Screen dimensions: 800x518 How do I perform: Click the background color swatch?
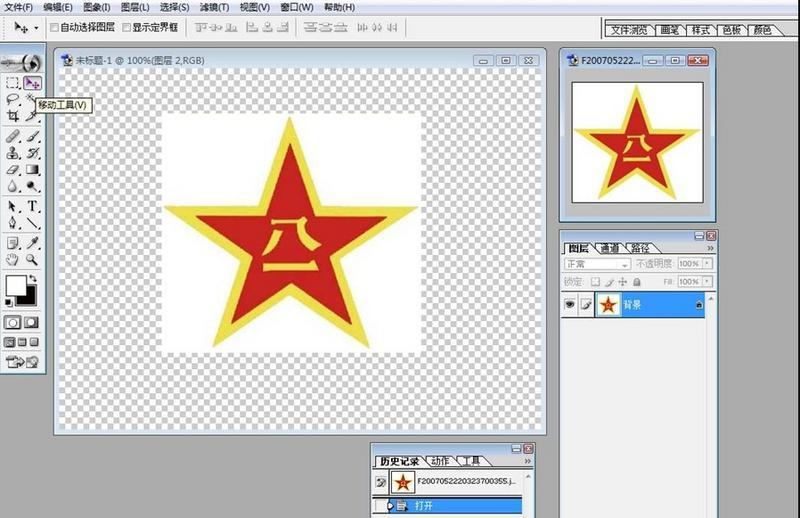(31, 298)
